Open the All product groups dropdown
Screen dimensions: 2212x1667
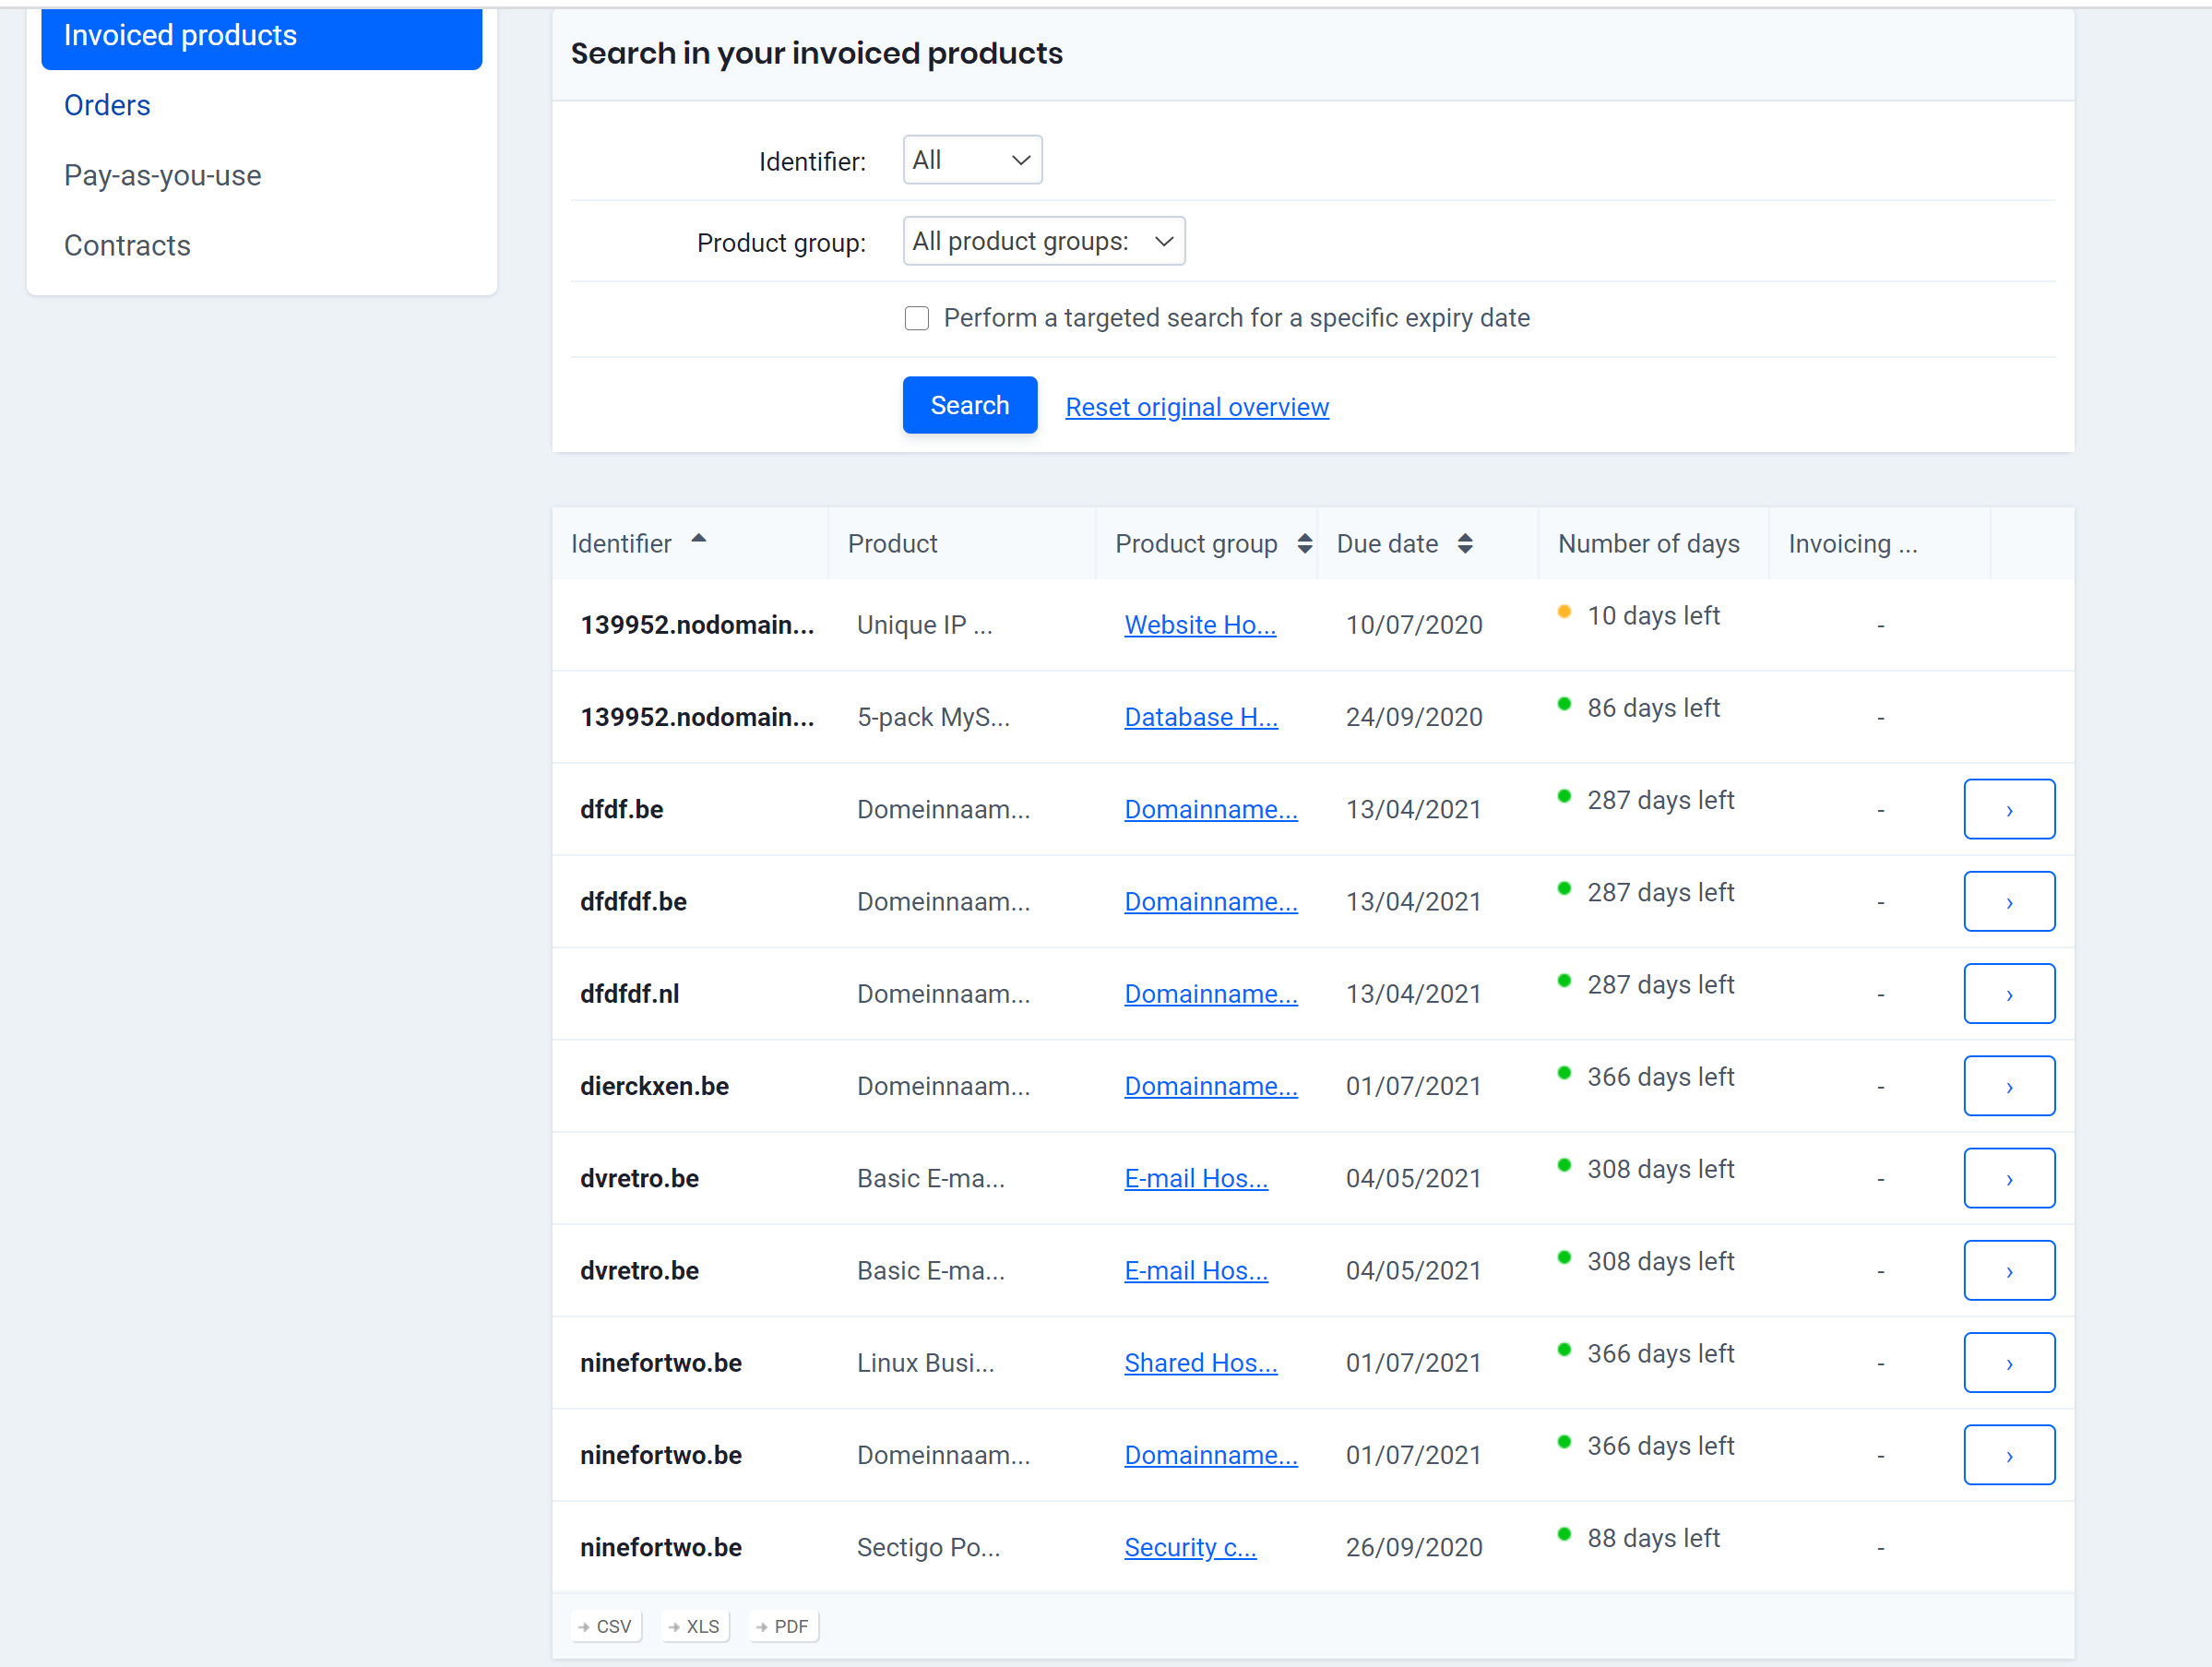coord(1043,241)
